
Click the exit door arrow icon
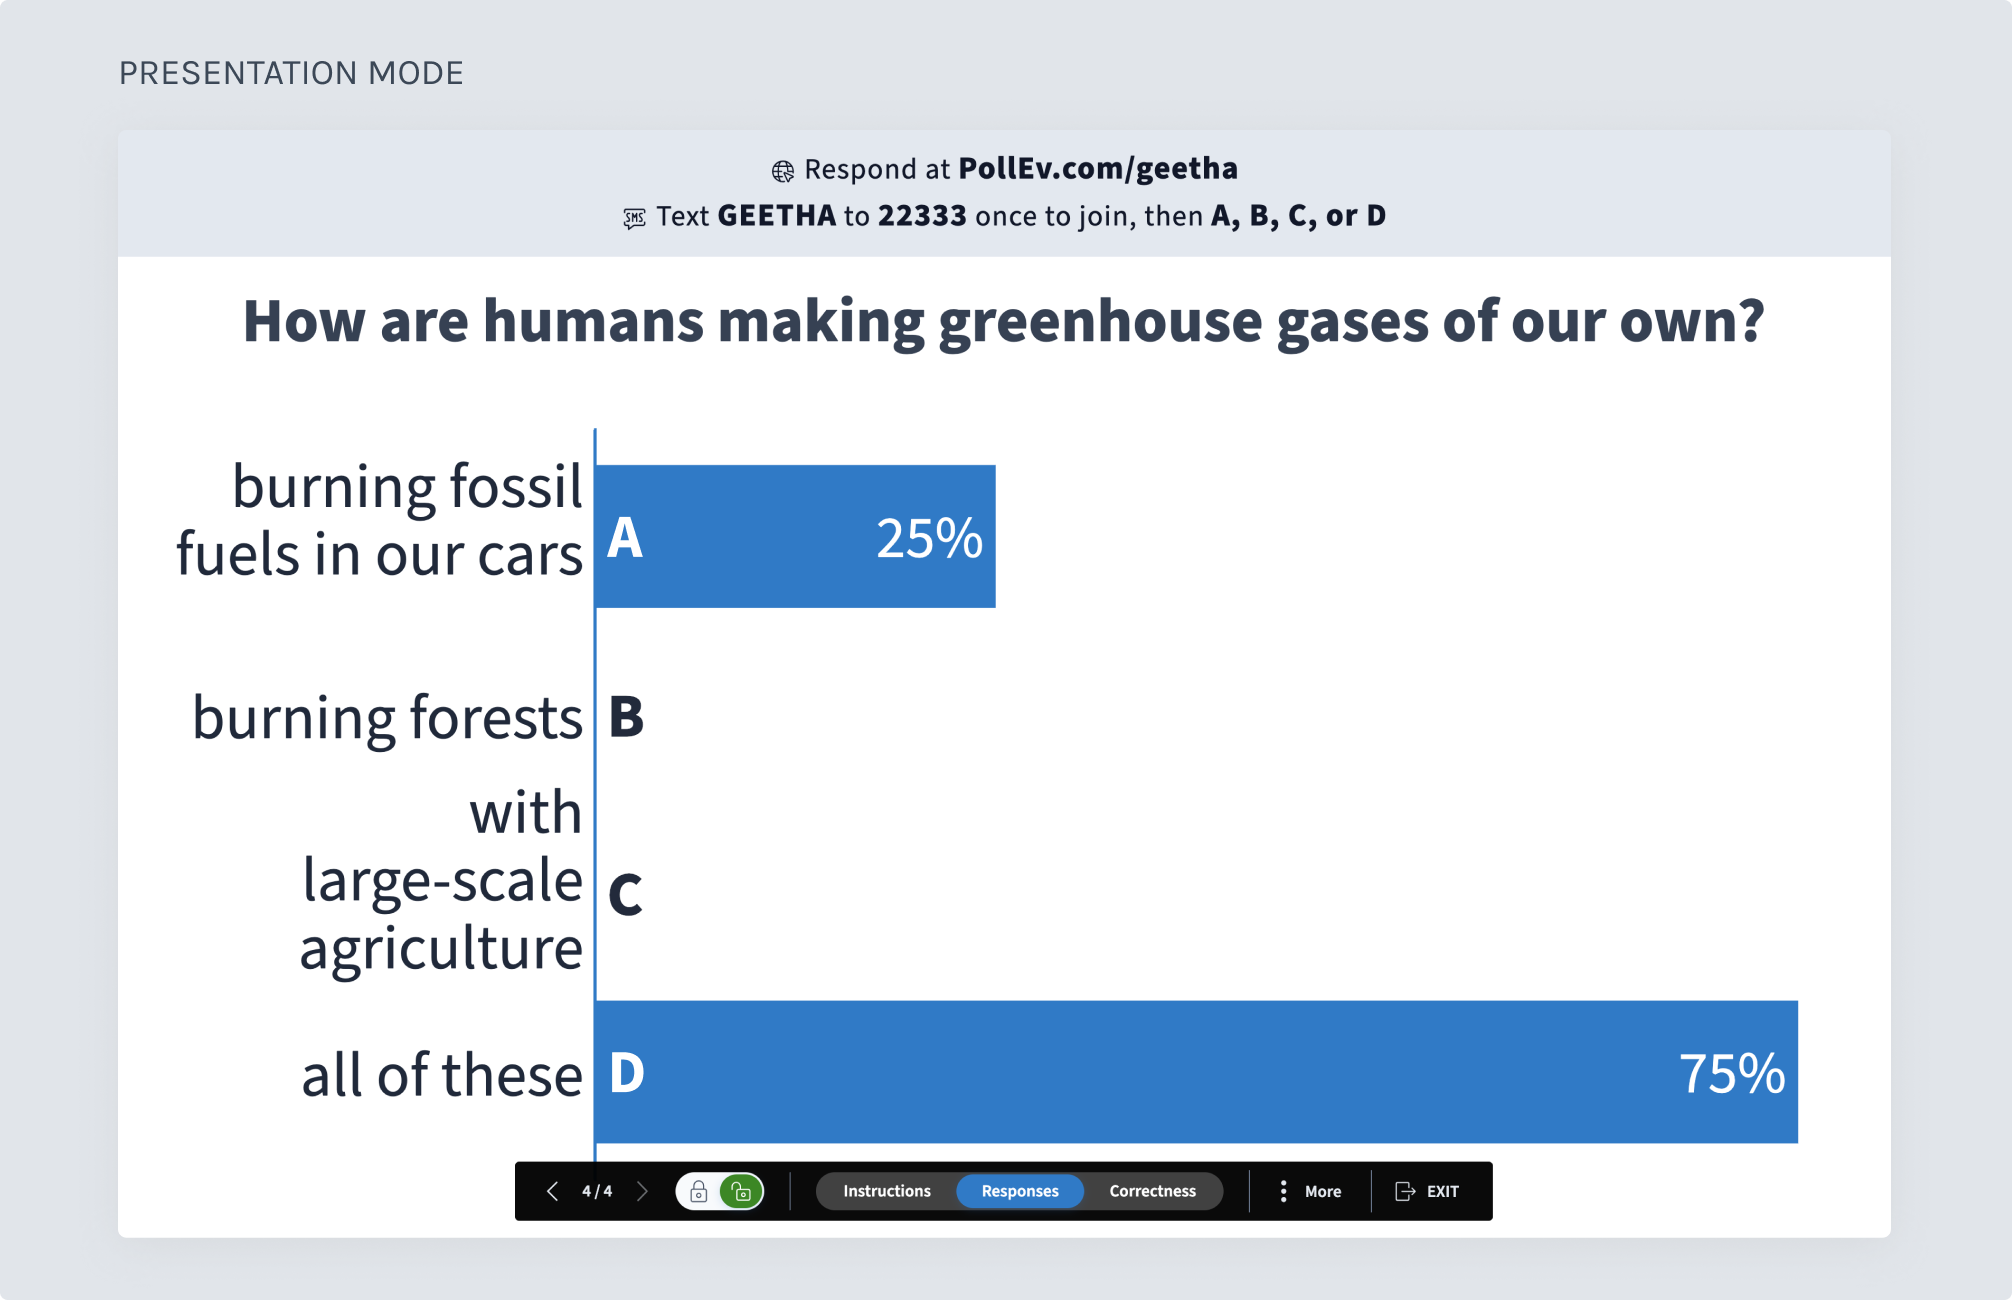click(x=1405, y=1191)
